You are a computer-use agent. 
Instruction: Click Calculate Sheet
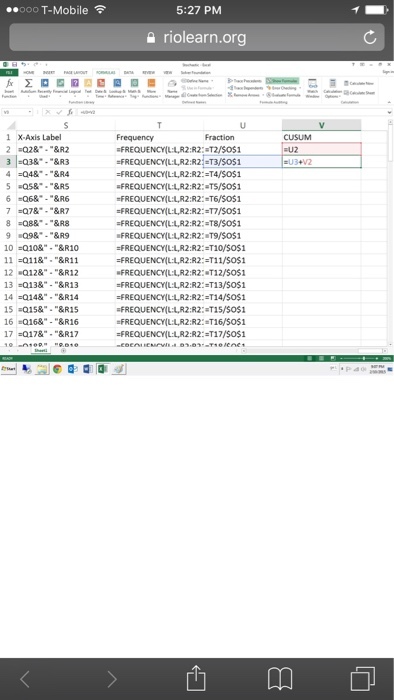[360, 93]
